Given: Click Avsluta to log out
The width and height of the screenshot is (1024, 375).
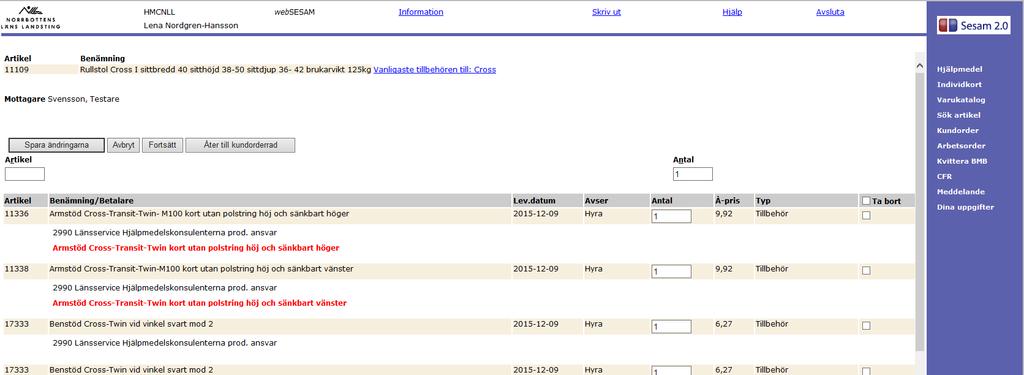Looking at the screenshot, I should (830, 12).
